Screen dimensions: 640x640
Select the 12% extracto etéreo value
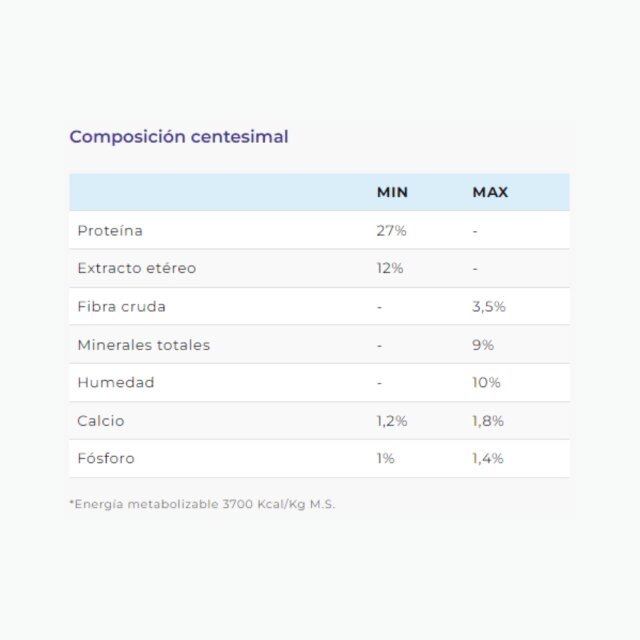click(x=390, y=268)
